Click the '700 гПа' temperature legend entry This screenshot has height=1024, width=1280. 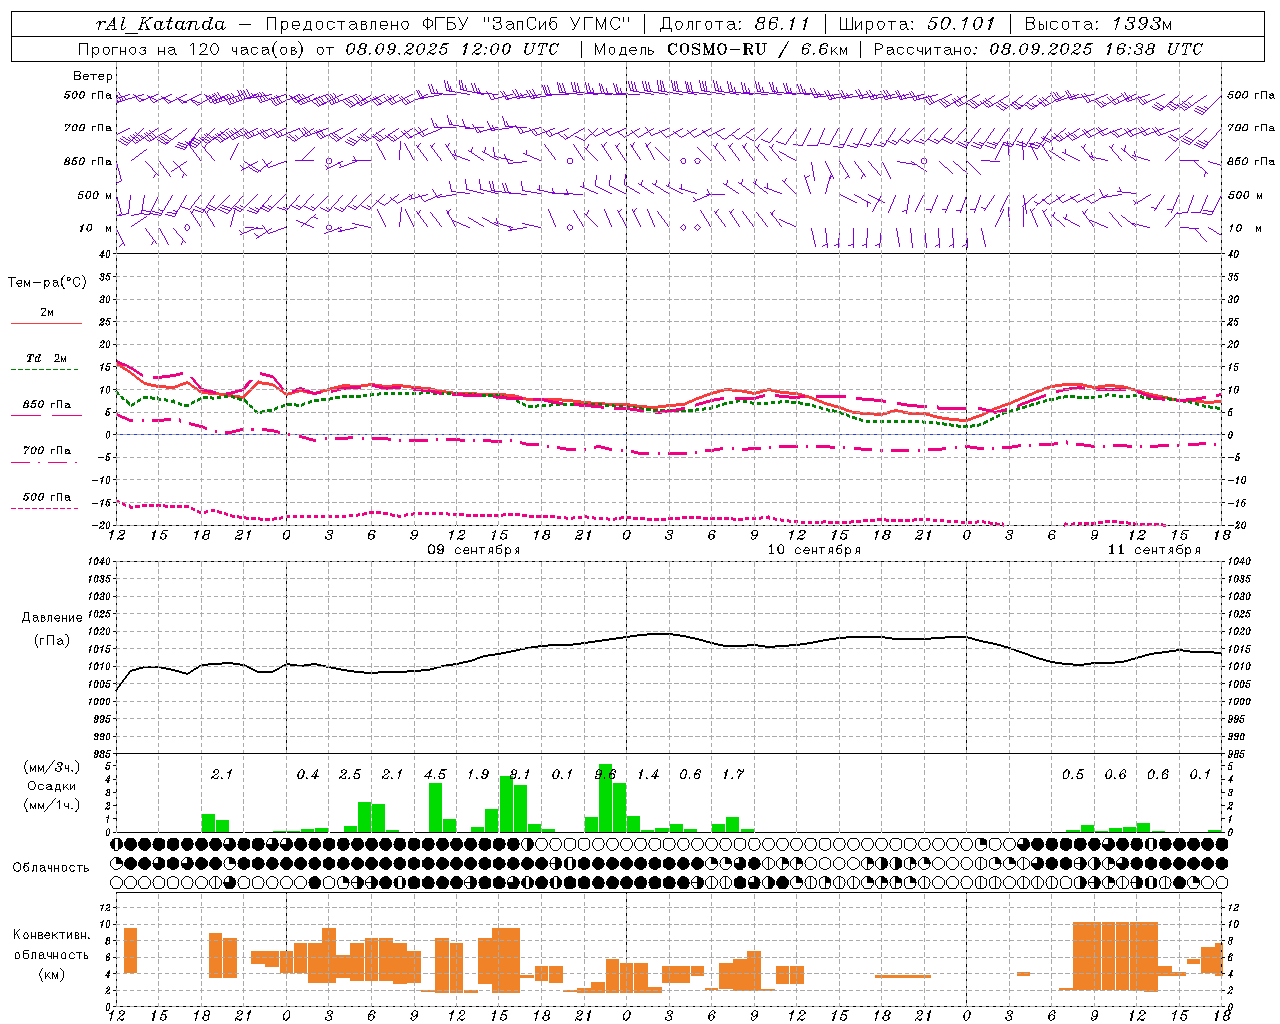click(47, 451)
